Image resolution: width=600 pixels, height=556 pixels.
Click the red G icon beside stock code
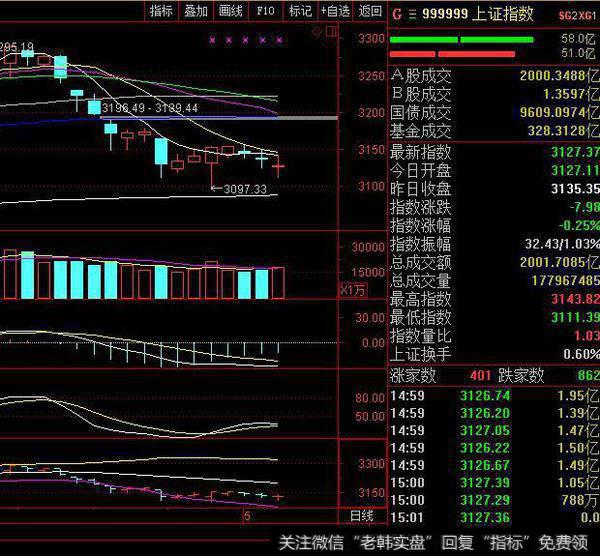click(397, 14)
